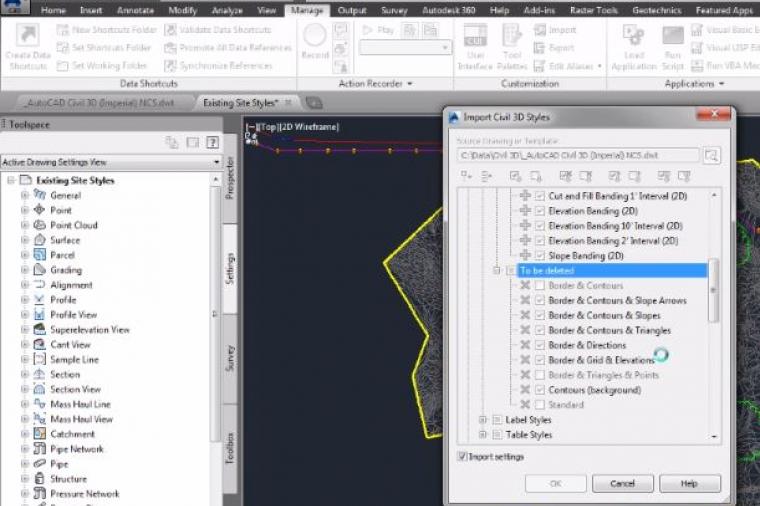Expand Table Styles in Import dialog

coord(482,435)
